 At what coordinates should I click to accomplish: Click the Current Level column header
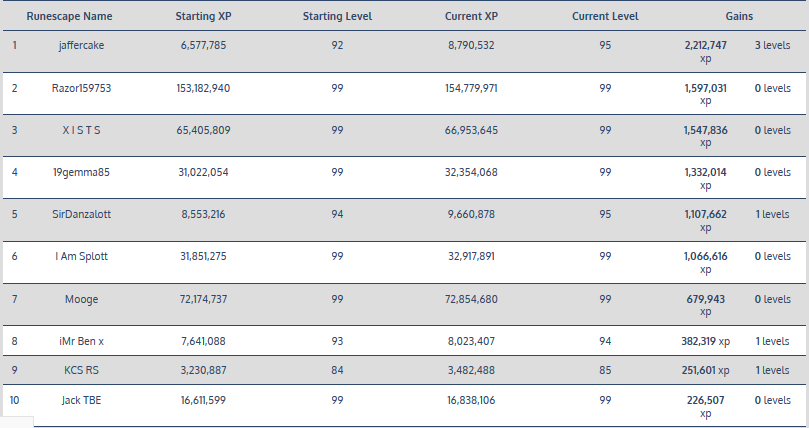click(x=606, y=18)
